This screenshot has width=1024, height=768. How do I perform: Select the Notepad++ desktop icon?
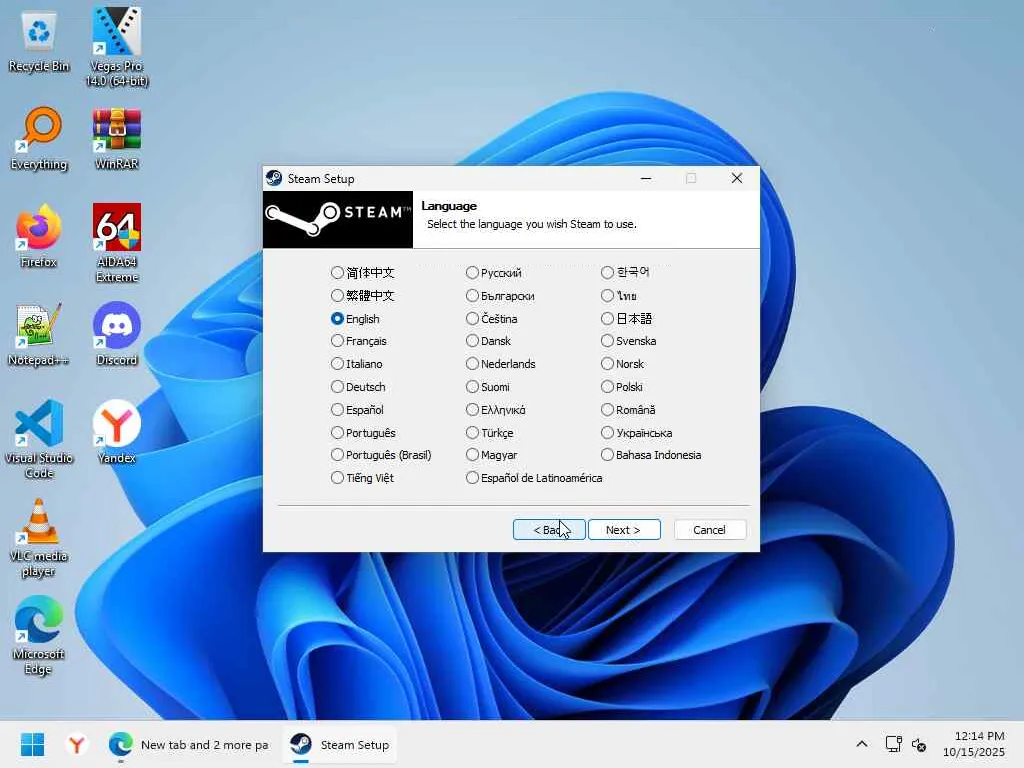[39, 334]
